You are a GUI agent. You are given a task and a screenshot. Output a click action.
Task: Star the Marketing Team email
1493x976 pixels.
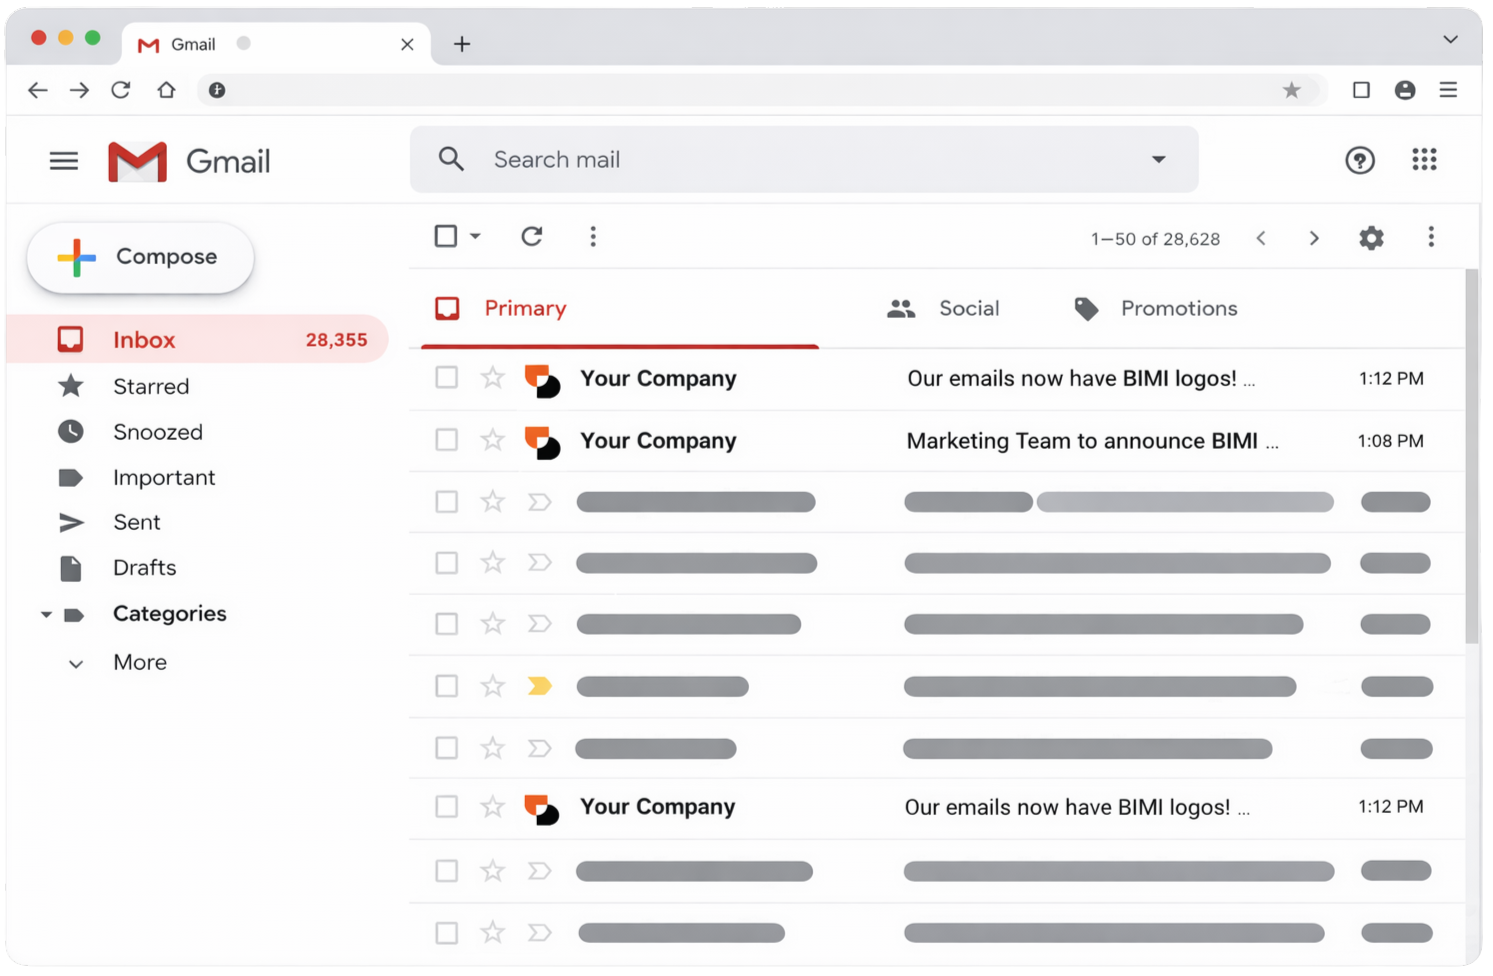pos(492,439)
